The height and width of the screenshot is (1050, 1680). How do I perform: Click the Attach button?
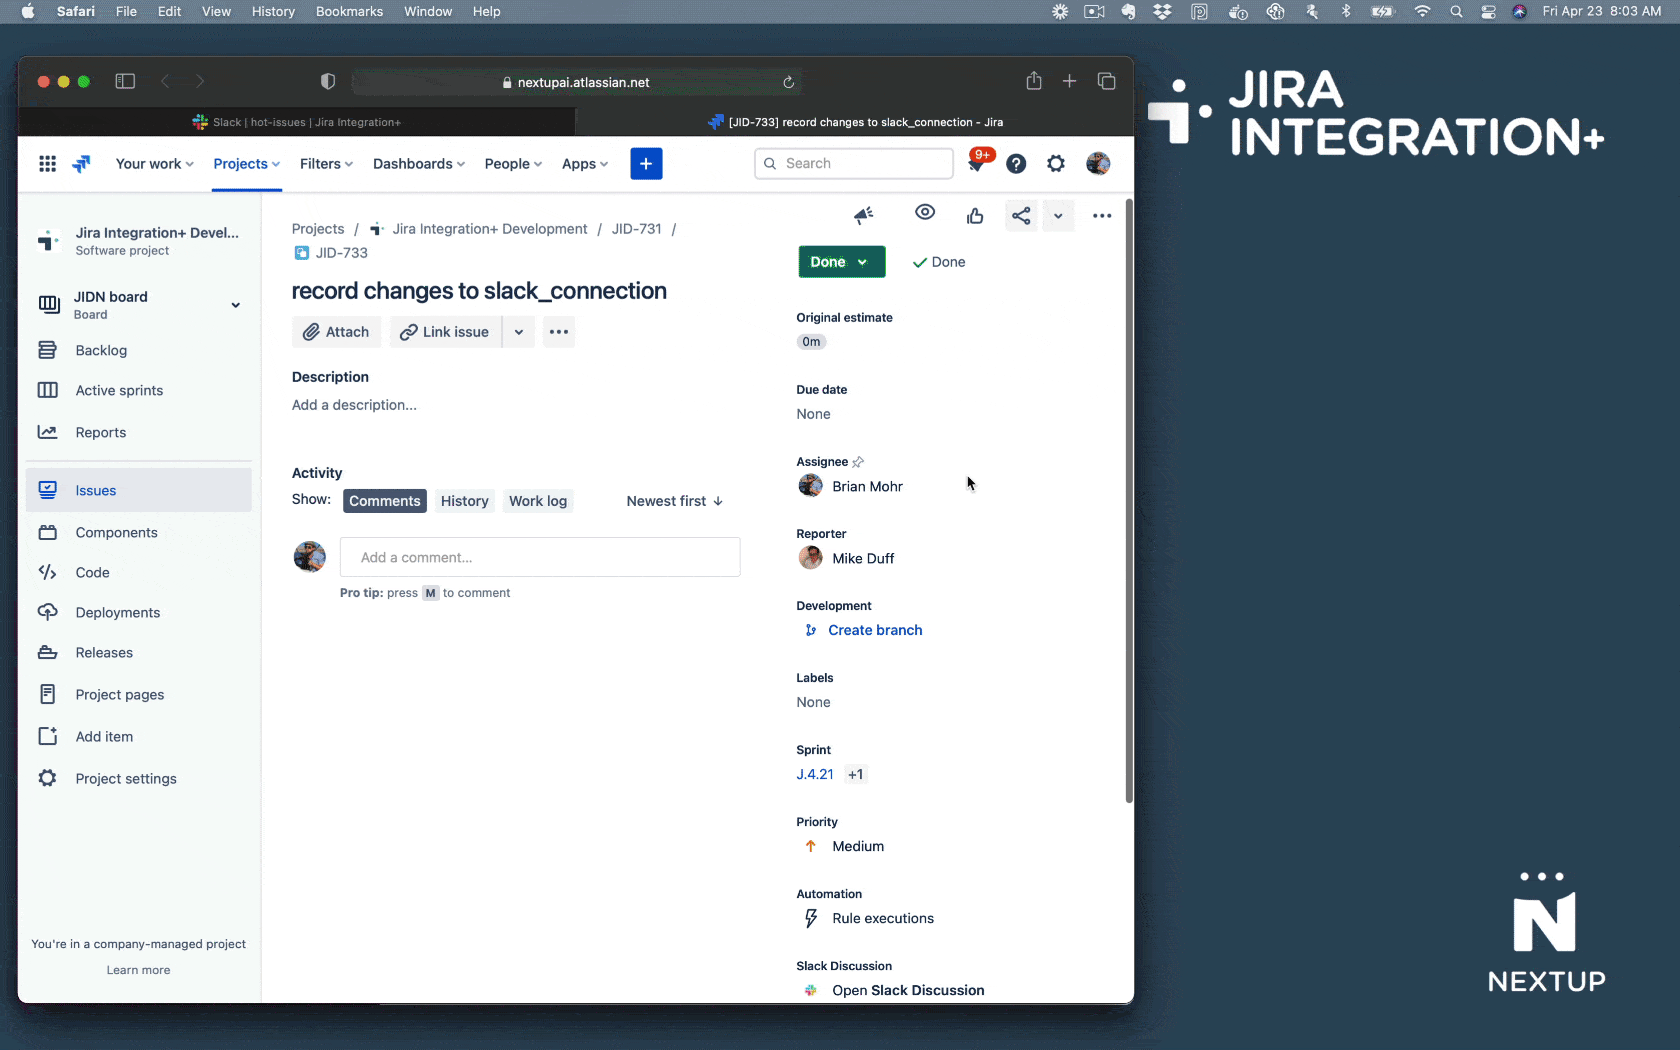pos(337,332)
